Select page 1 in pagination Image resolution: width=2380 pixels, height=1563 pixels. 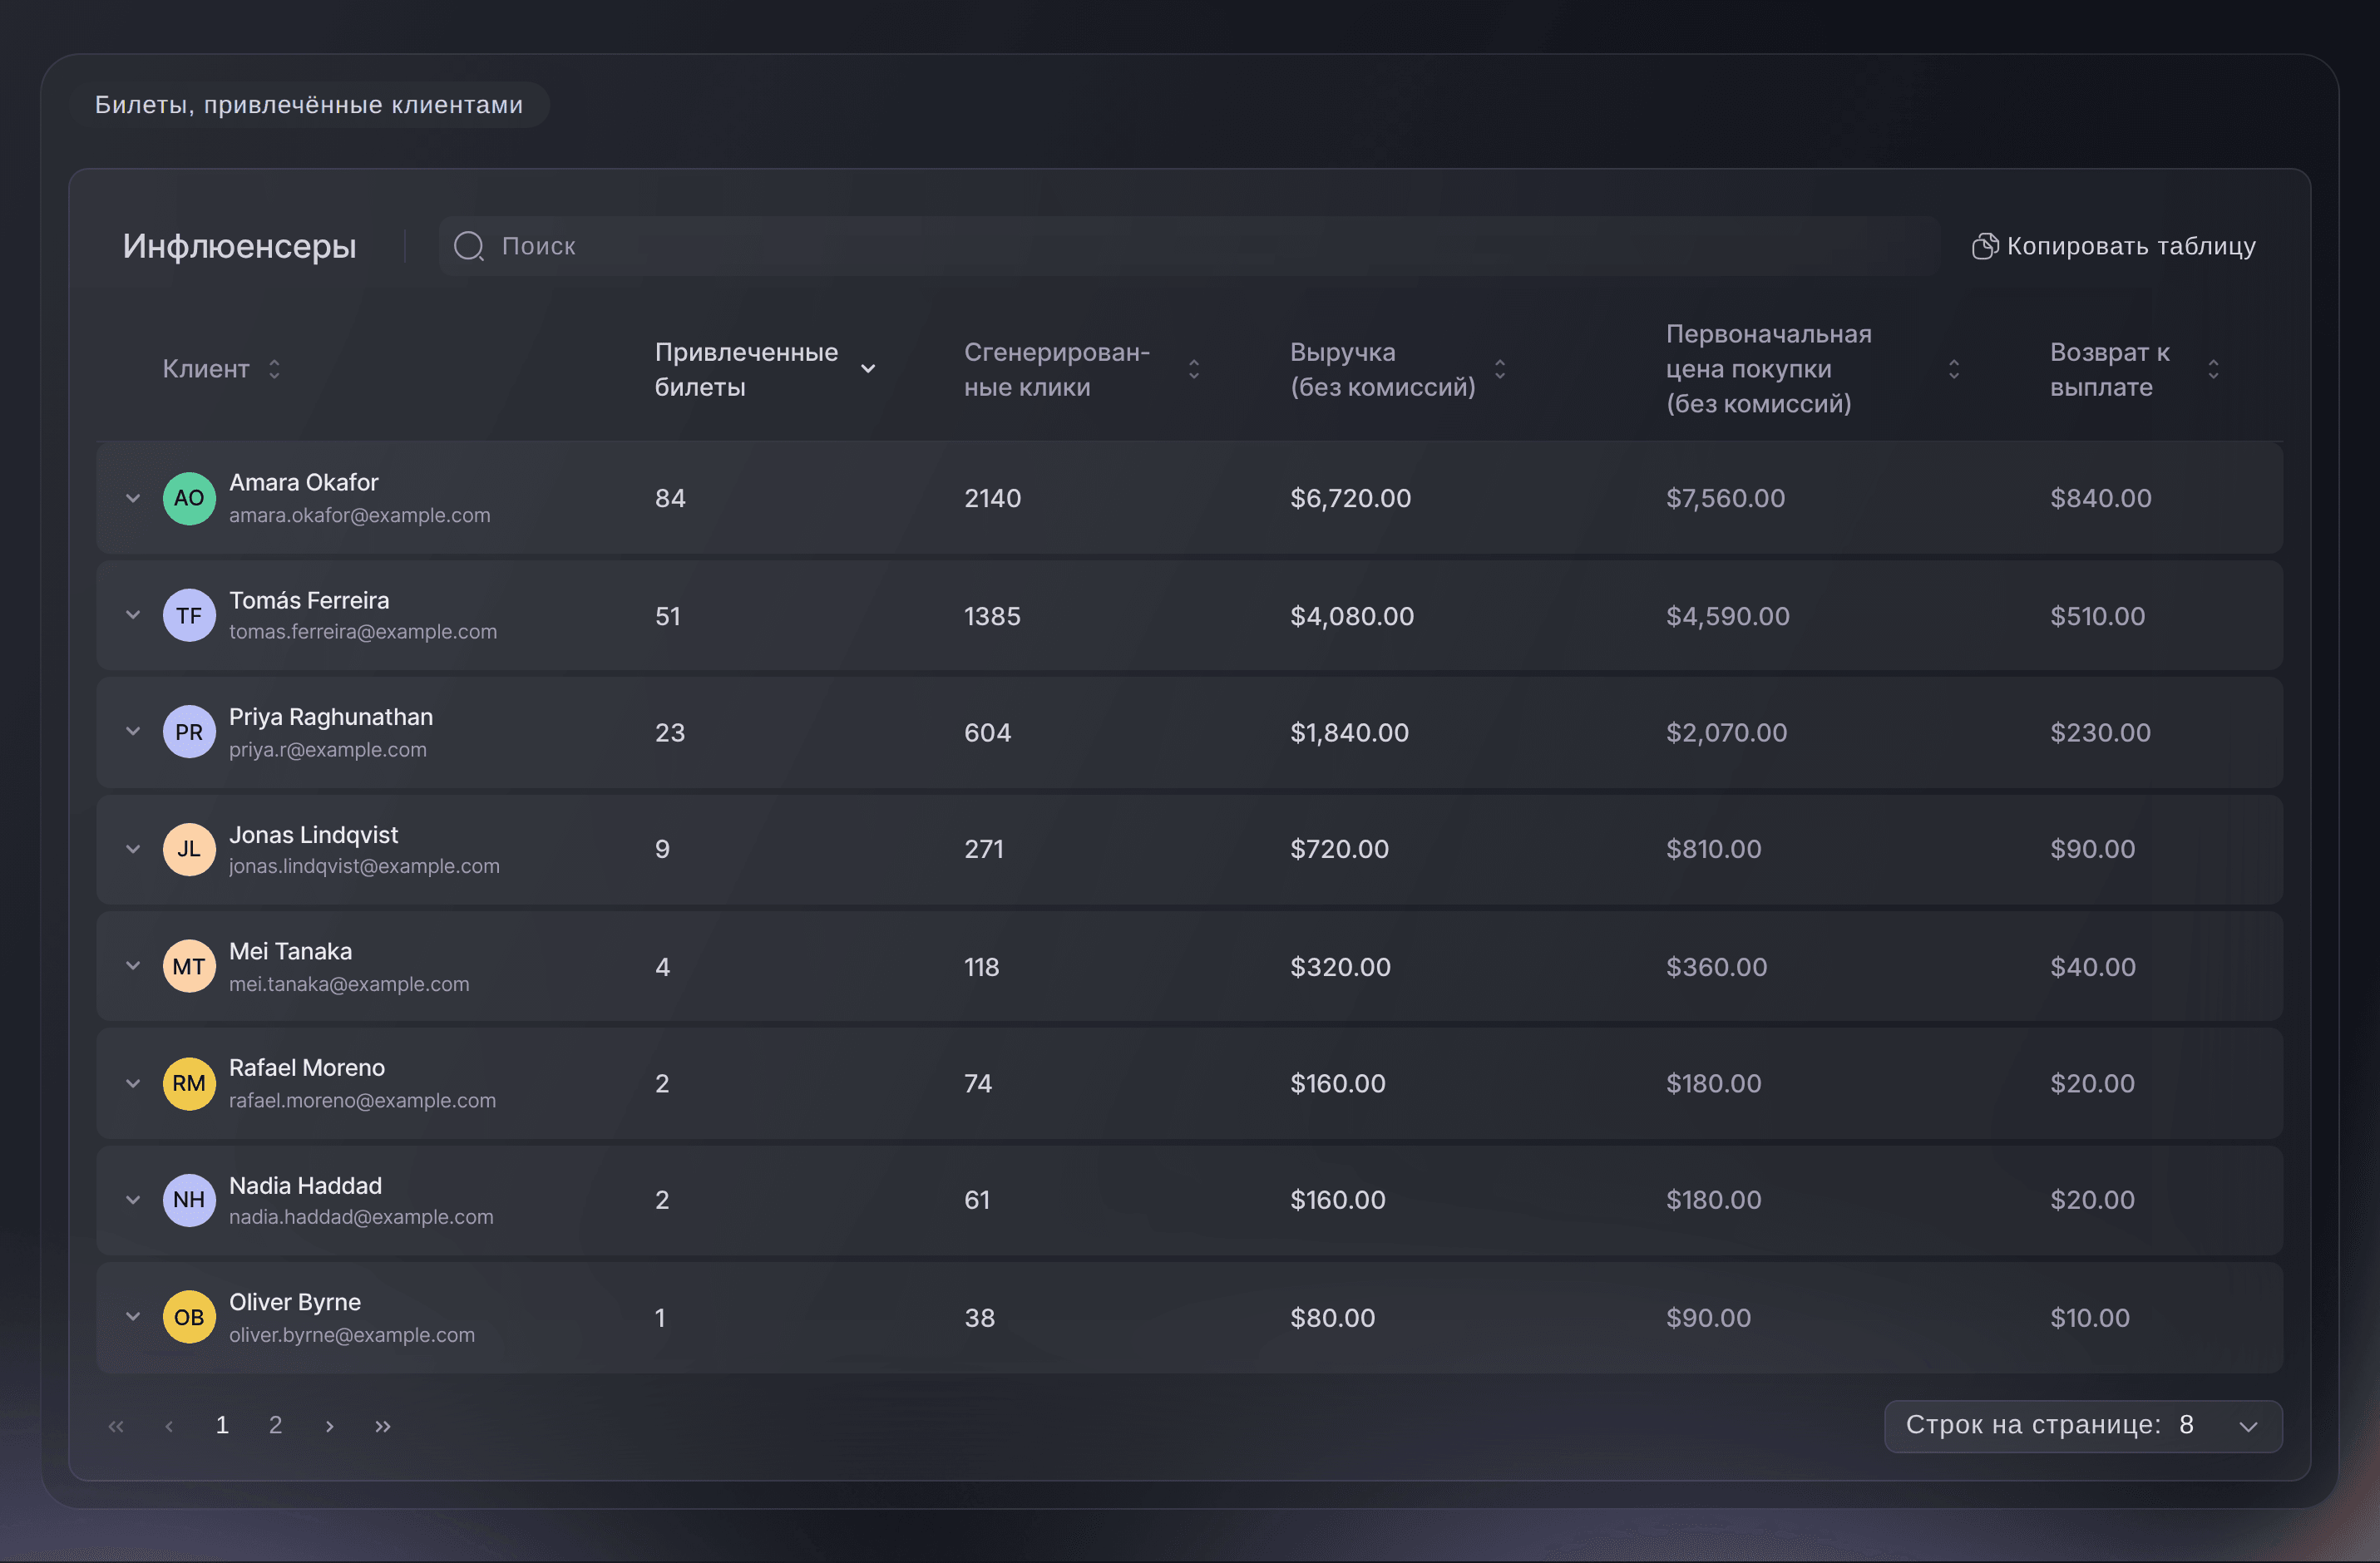(222, 1425)
